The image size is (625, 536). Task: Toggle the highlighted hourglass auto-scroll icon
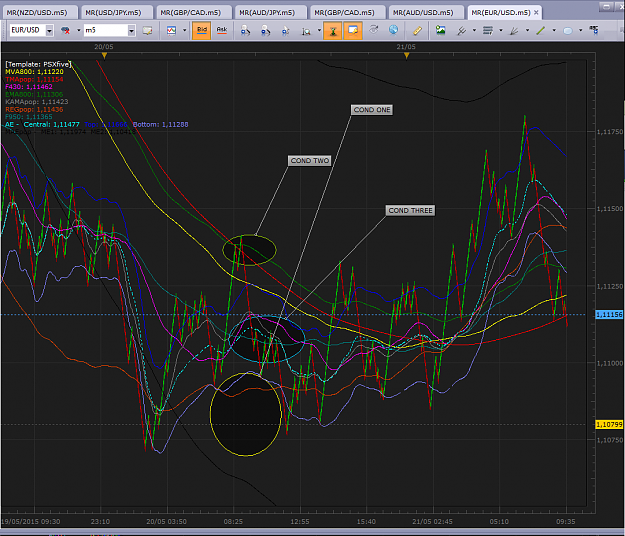pos(333,30)
